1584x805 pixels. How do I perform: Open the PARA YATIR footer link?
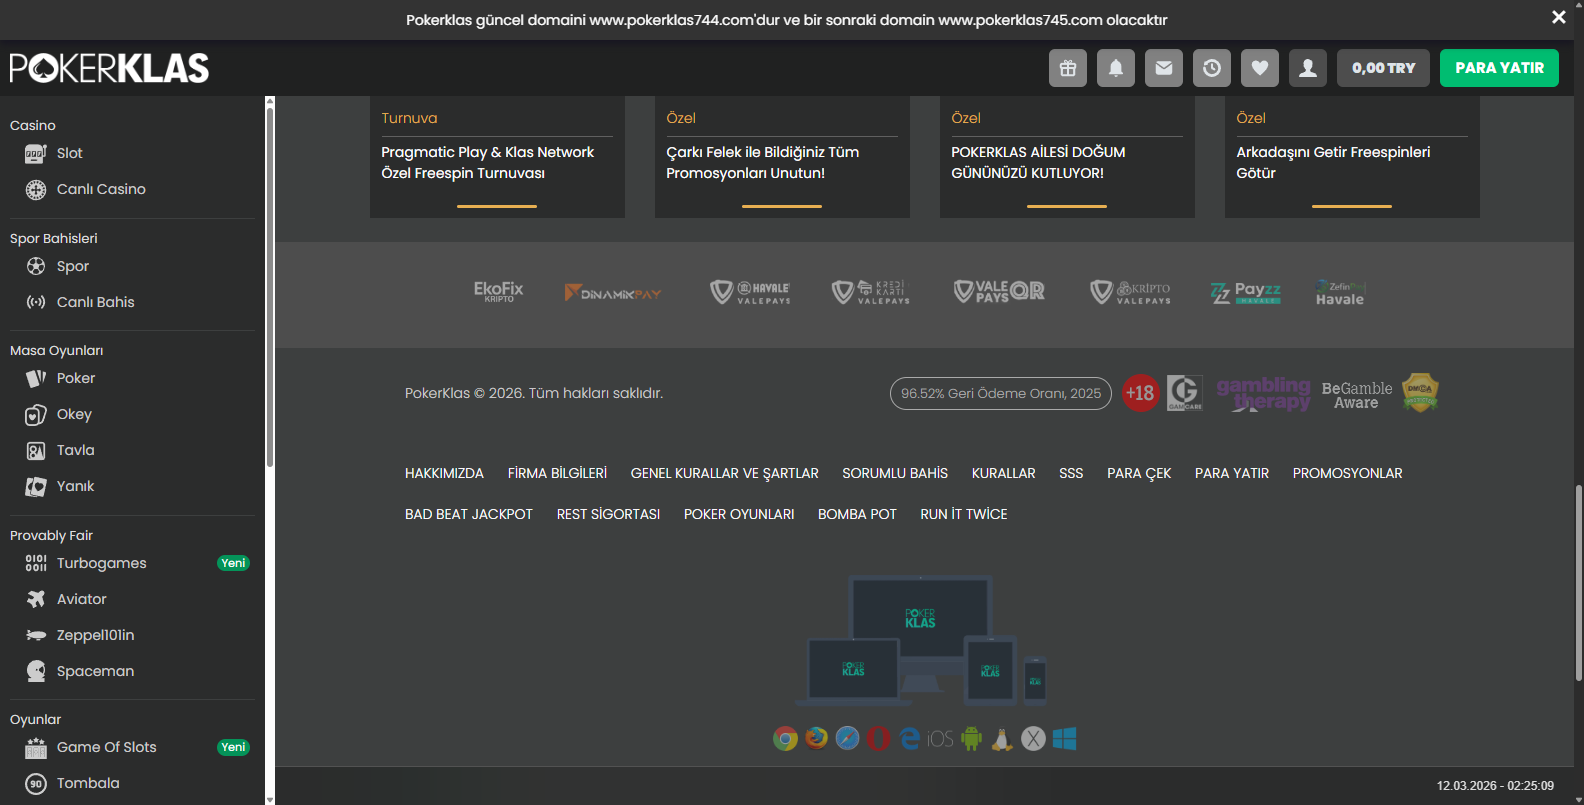click(x=1232, y=473)
